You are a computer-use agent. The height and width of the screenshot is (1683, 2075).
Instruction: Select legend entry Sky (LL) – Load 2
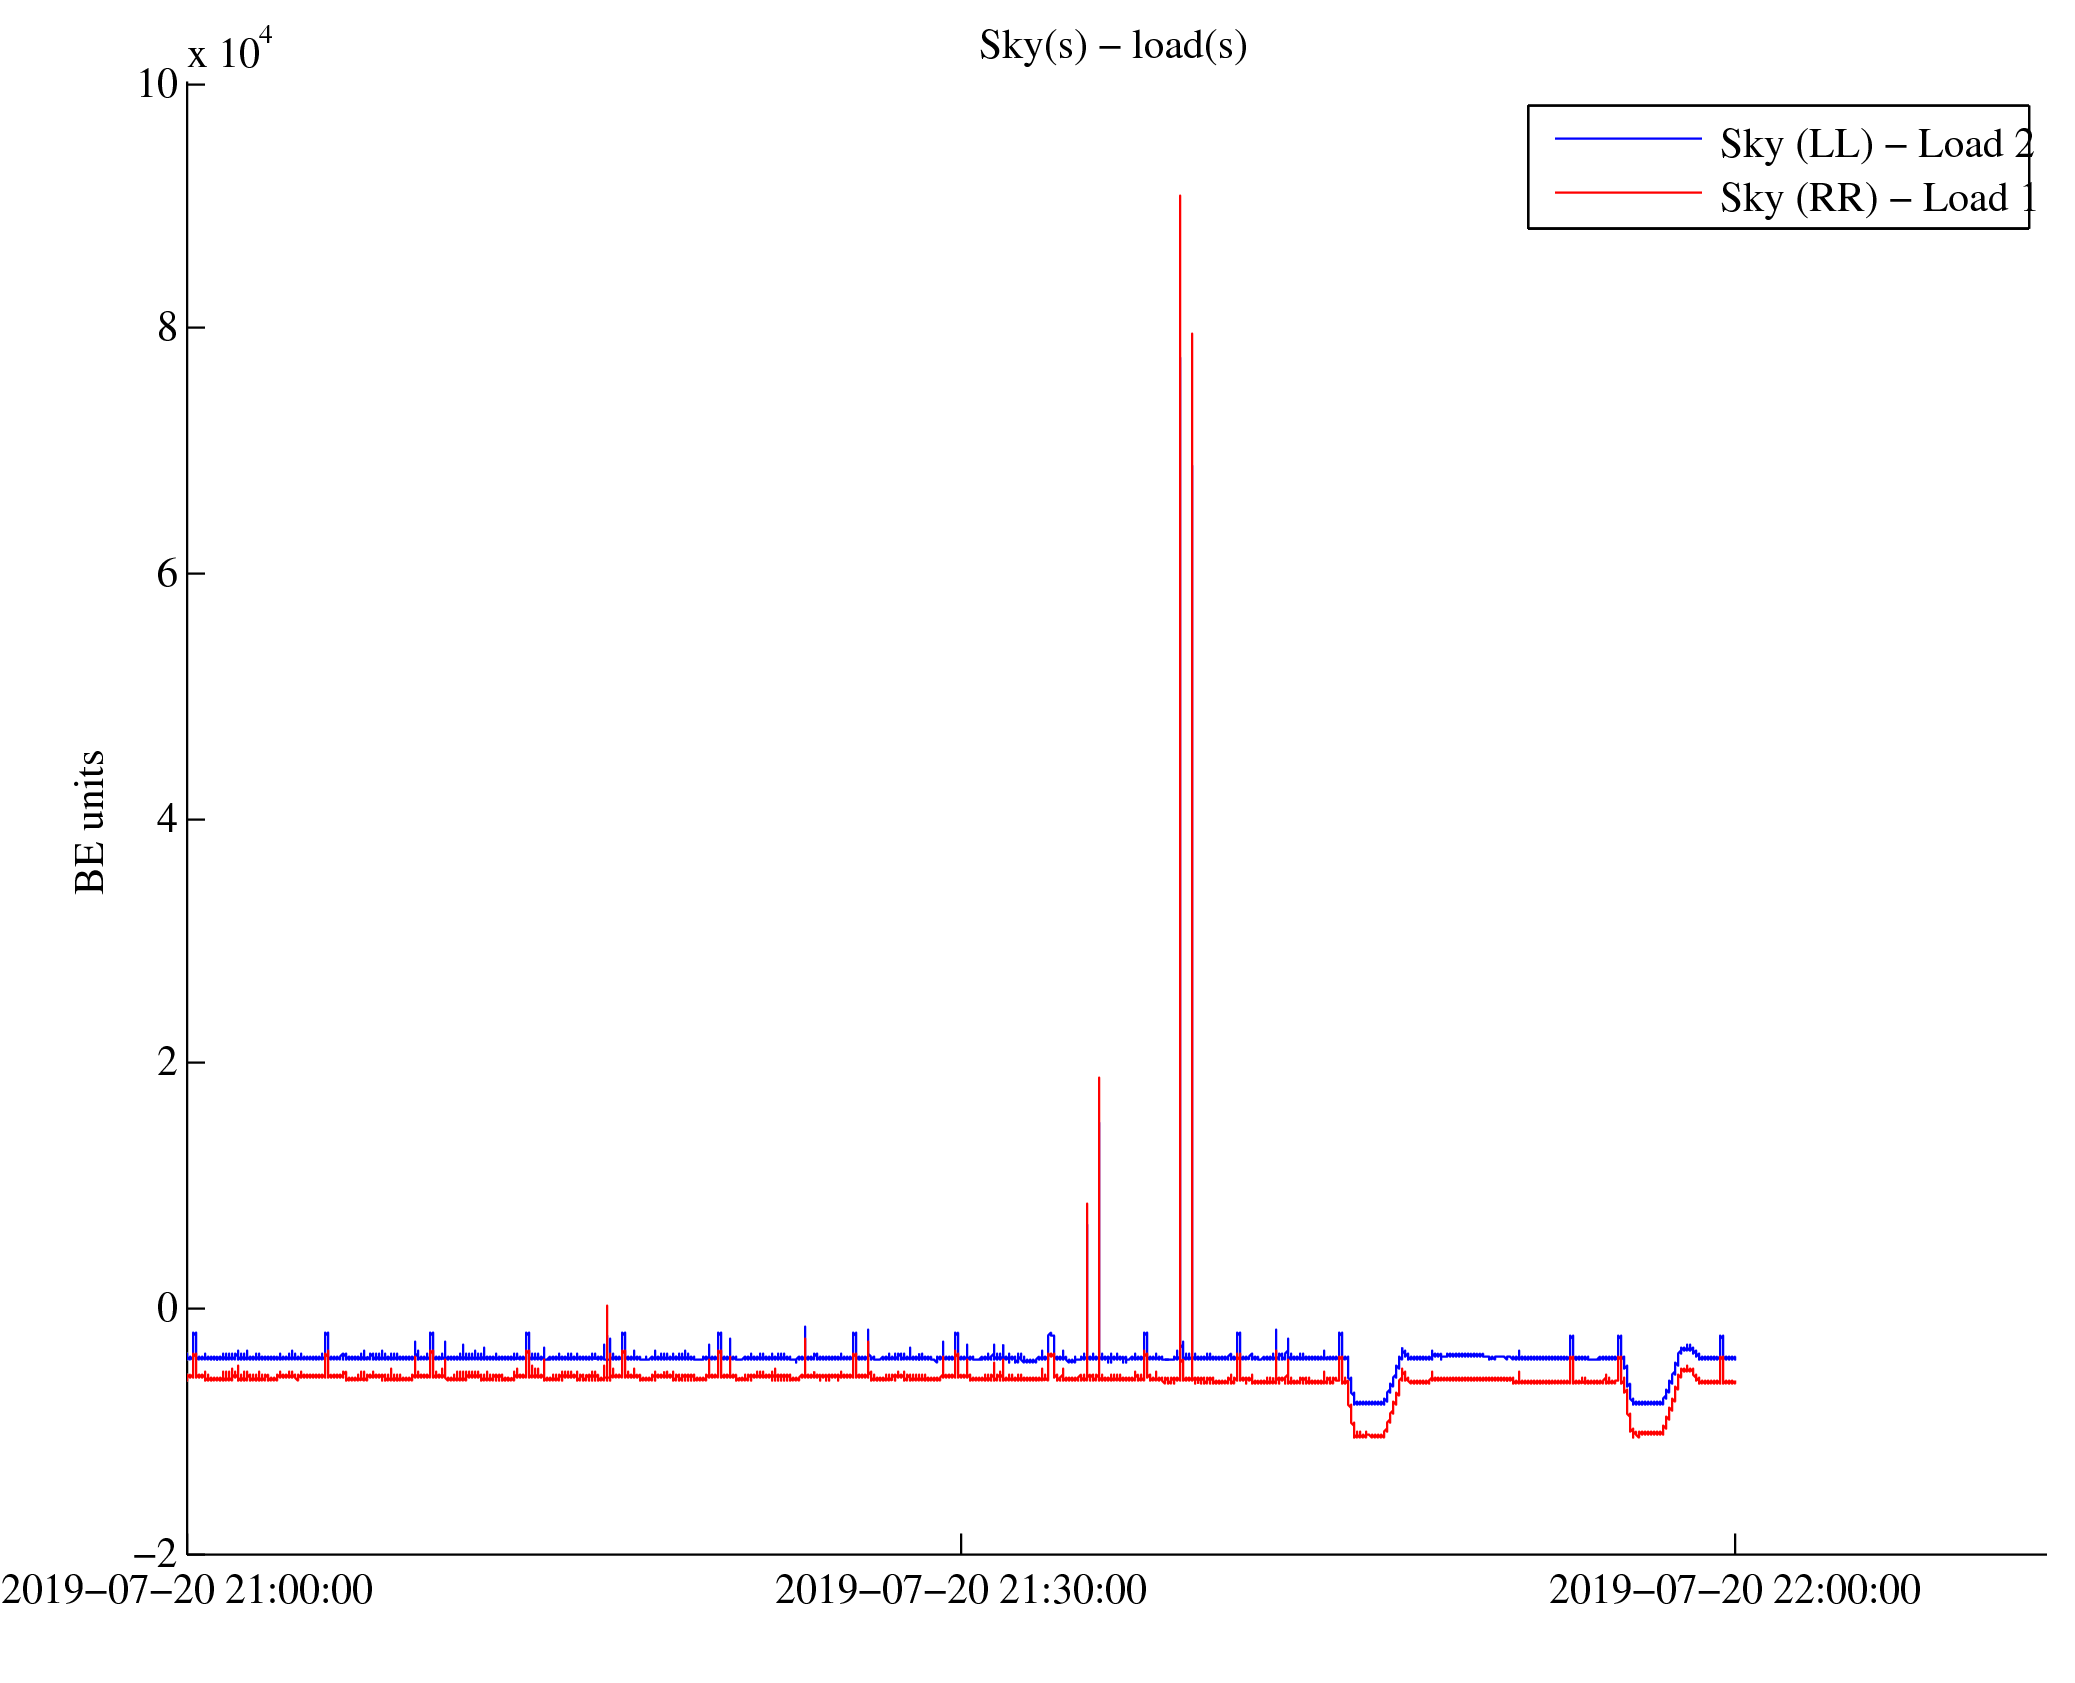coord(1875,144)
